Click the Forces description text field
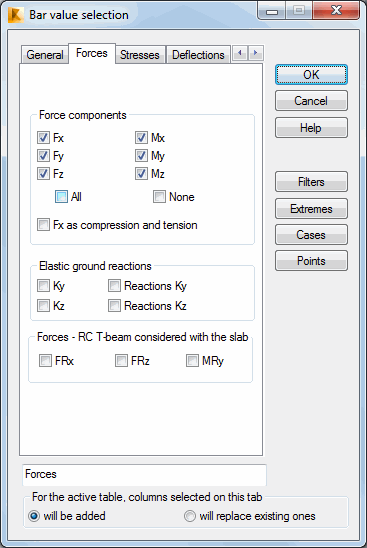 pyautogui.click(x=144, y=475)
